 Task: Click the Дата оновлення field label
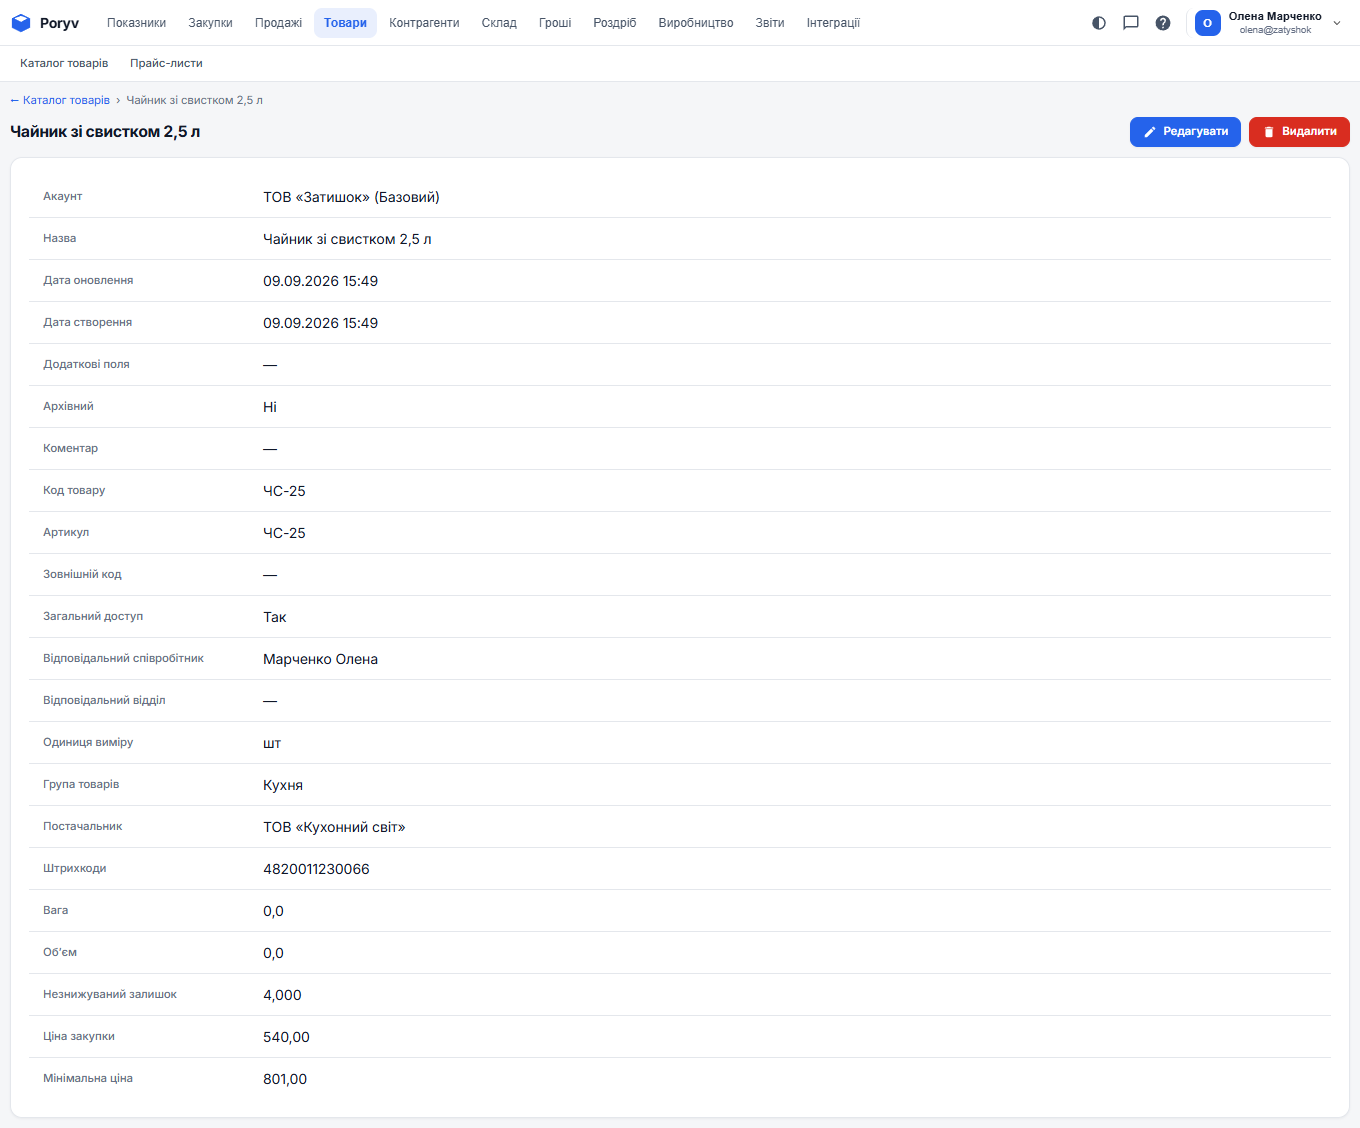(x=88, y=281)
